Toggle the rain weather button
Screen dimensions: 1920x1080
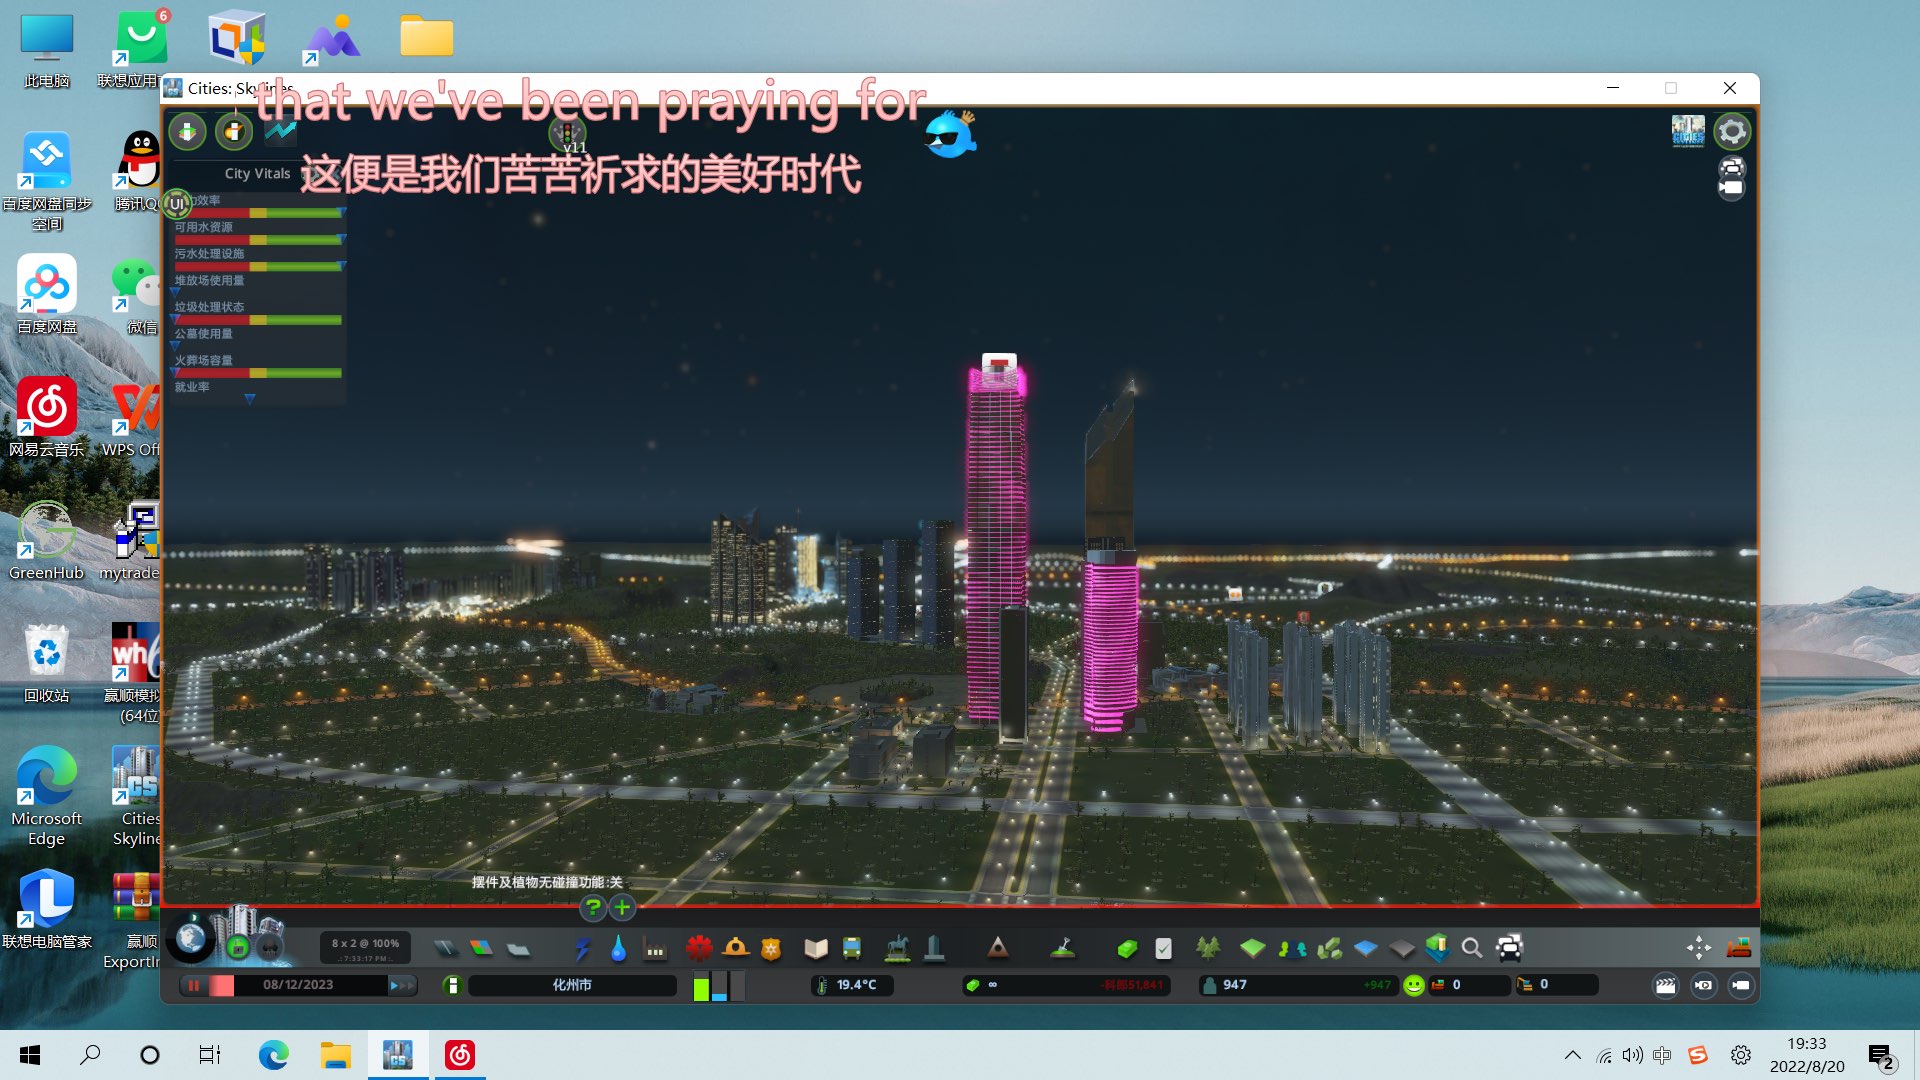(x=270, y=947)
